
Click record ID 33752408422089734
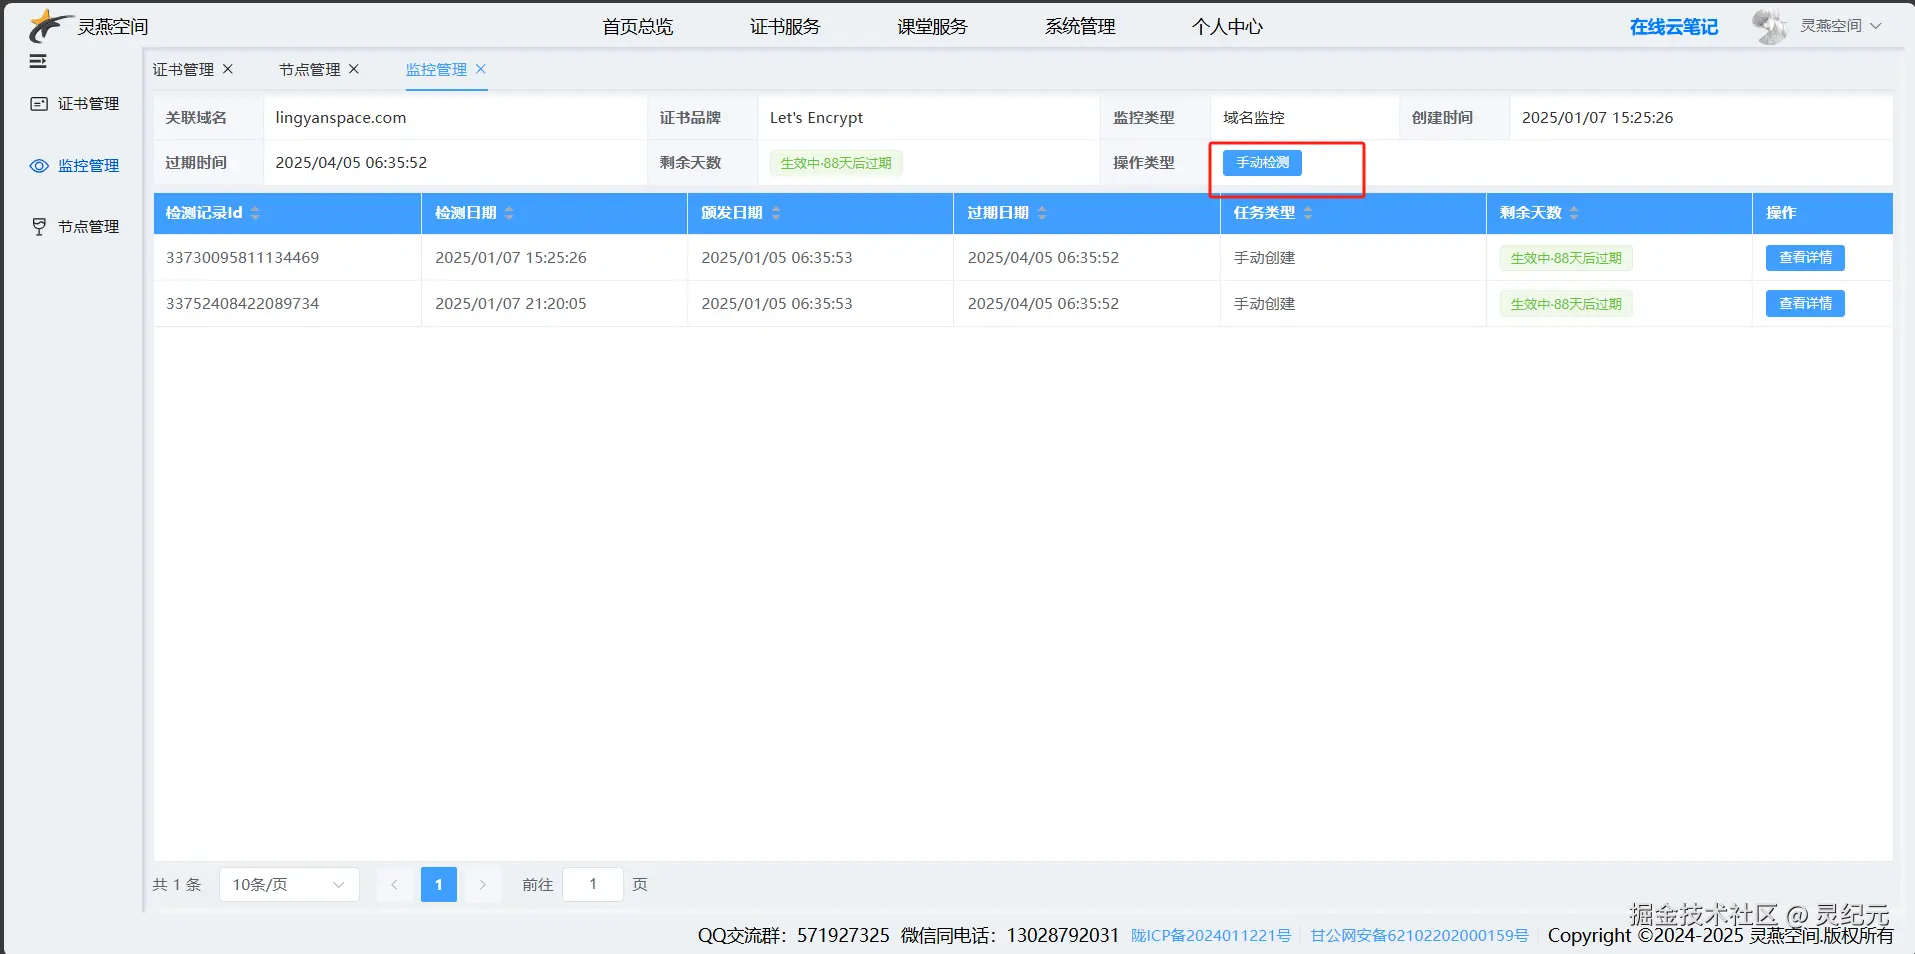pos(243,304)
